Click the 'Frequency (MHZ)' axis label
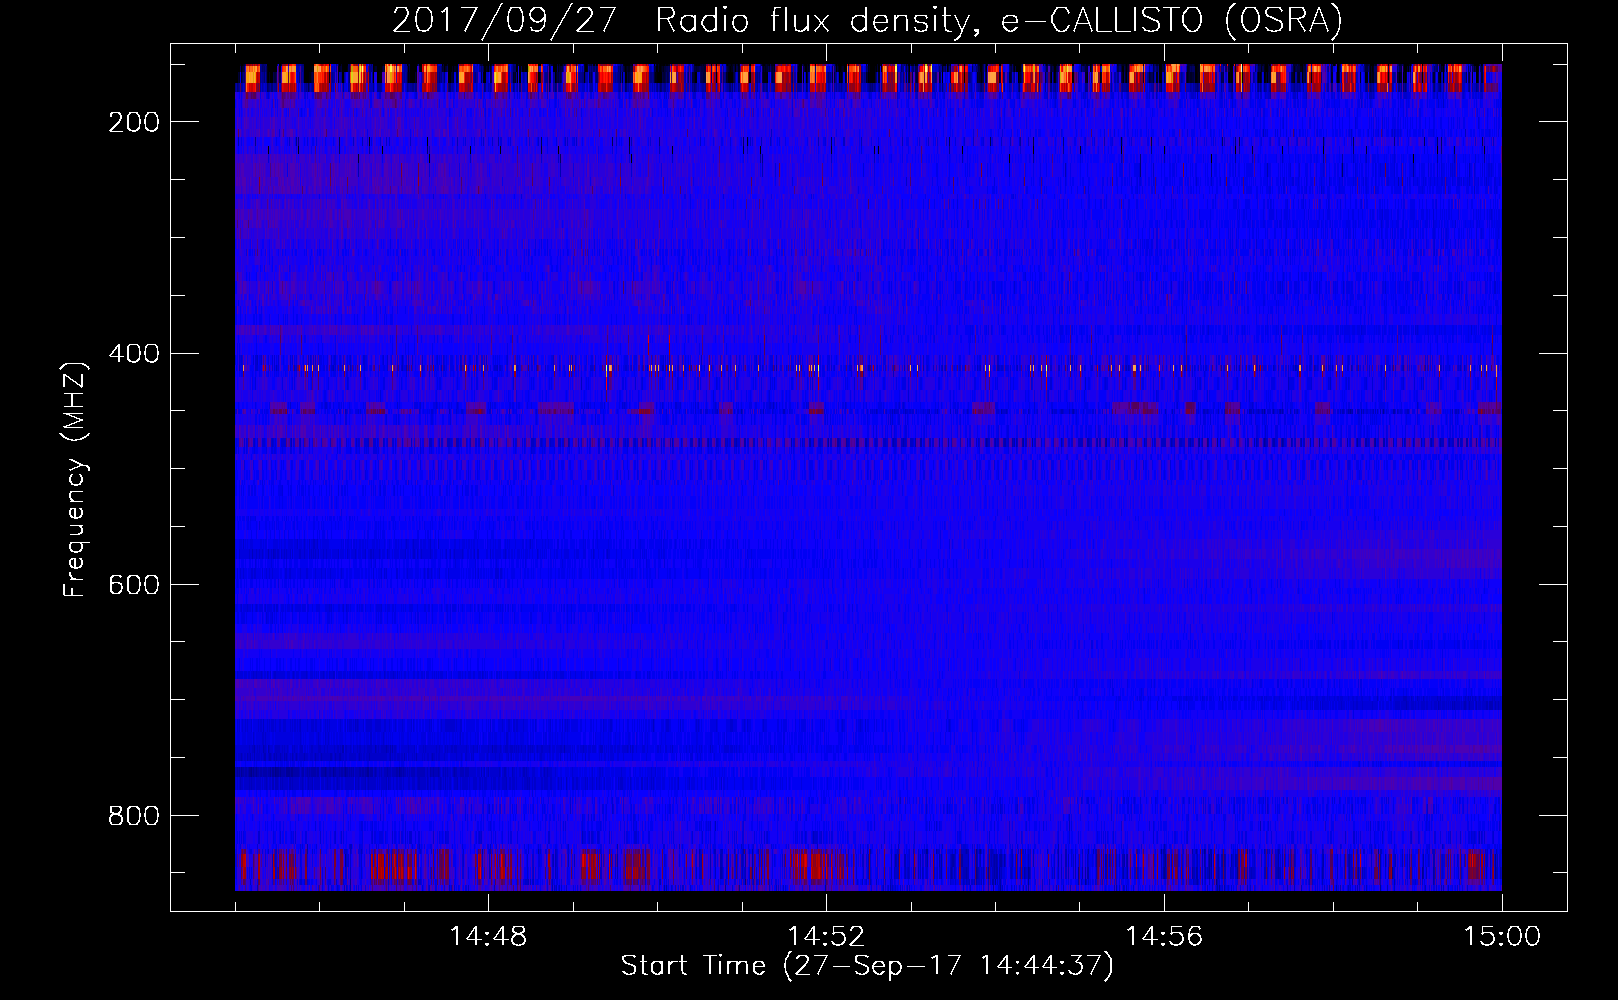The image size is (1618, 1000). click(75, 479)
